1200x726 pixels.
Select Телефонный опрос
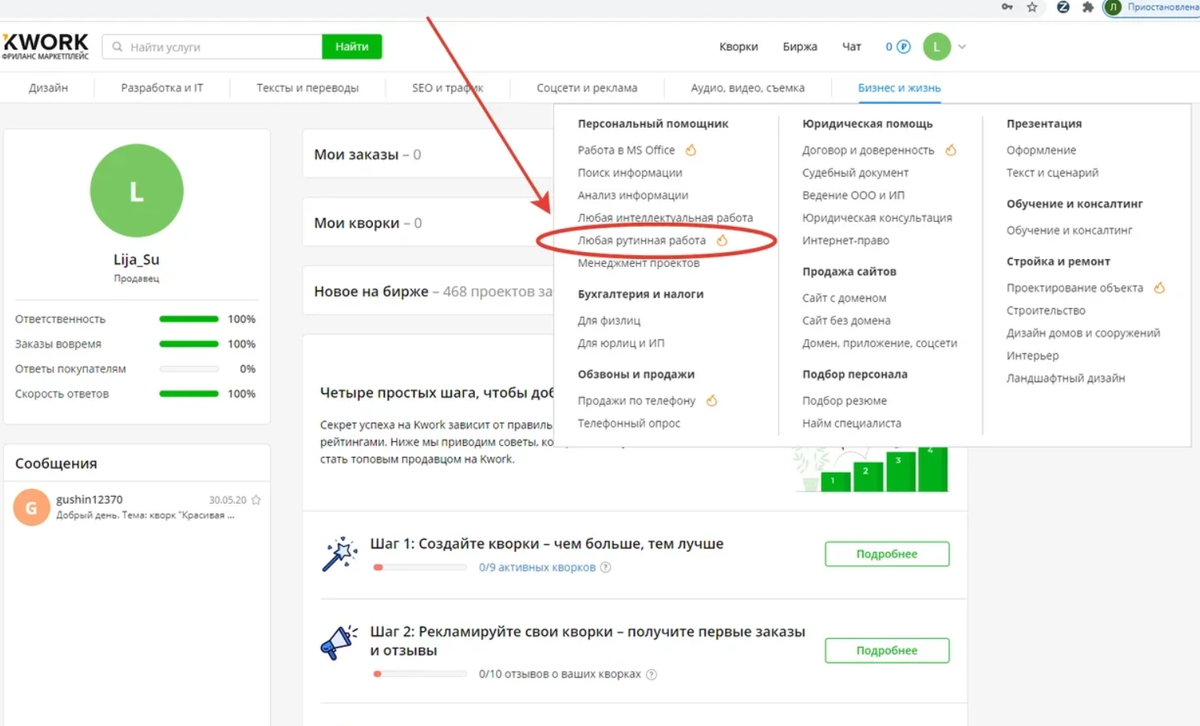click(x=629, y=423)
